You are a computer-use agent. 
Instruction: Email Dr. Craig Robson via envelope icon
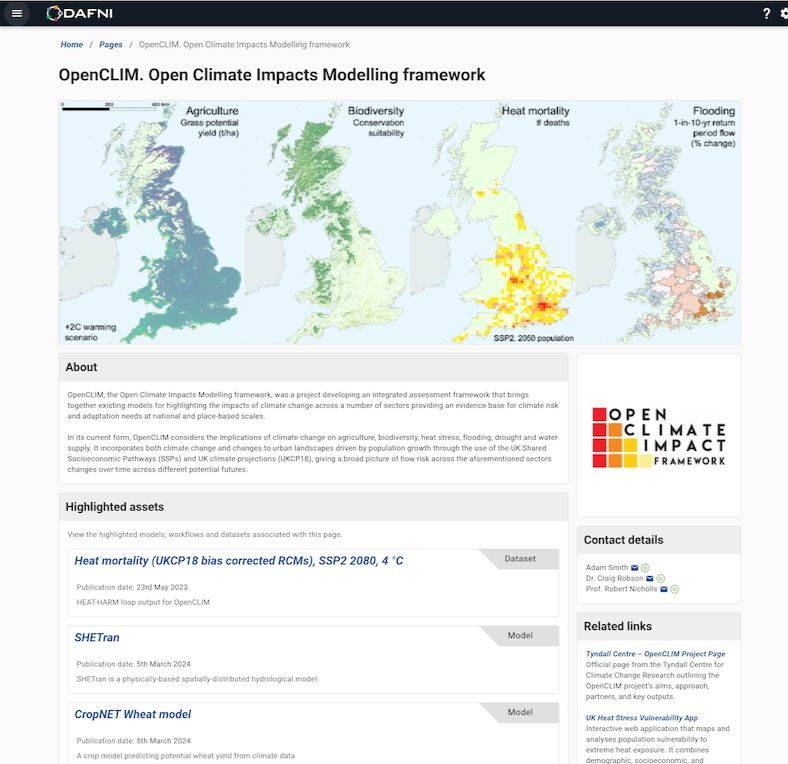click(x=649, y=579)
